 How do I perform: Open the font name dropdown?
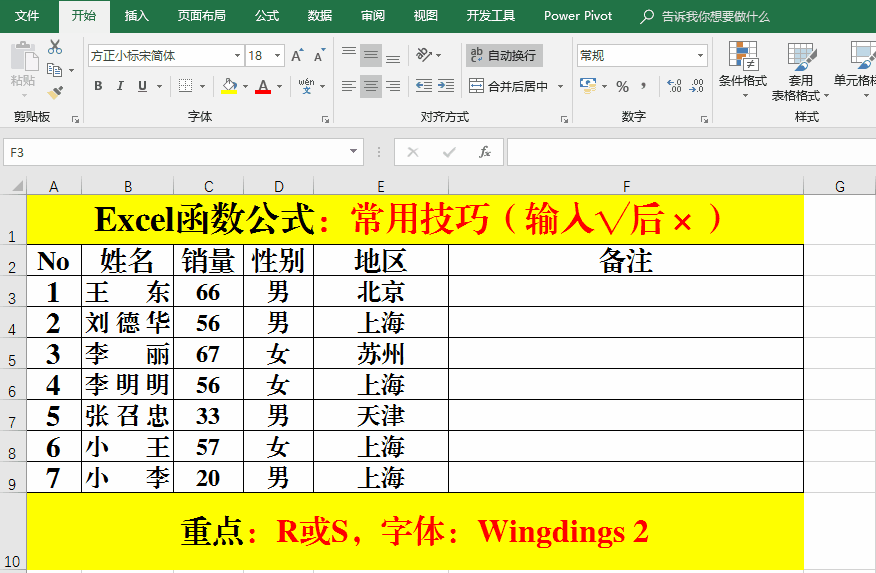(x=237, y=56)
